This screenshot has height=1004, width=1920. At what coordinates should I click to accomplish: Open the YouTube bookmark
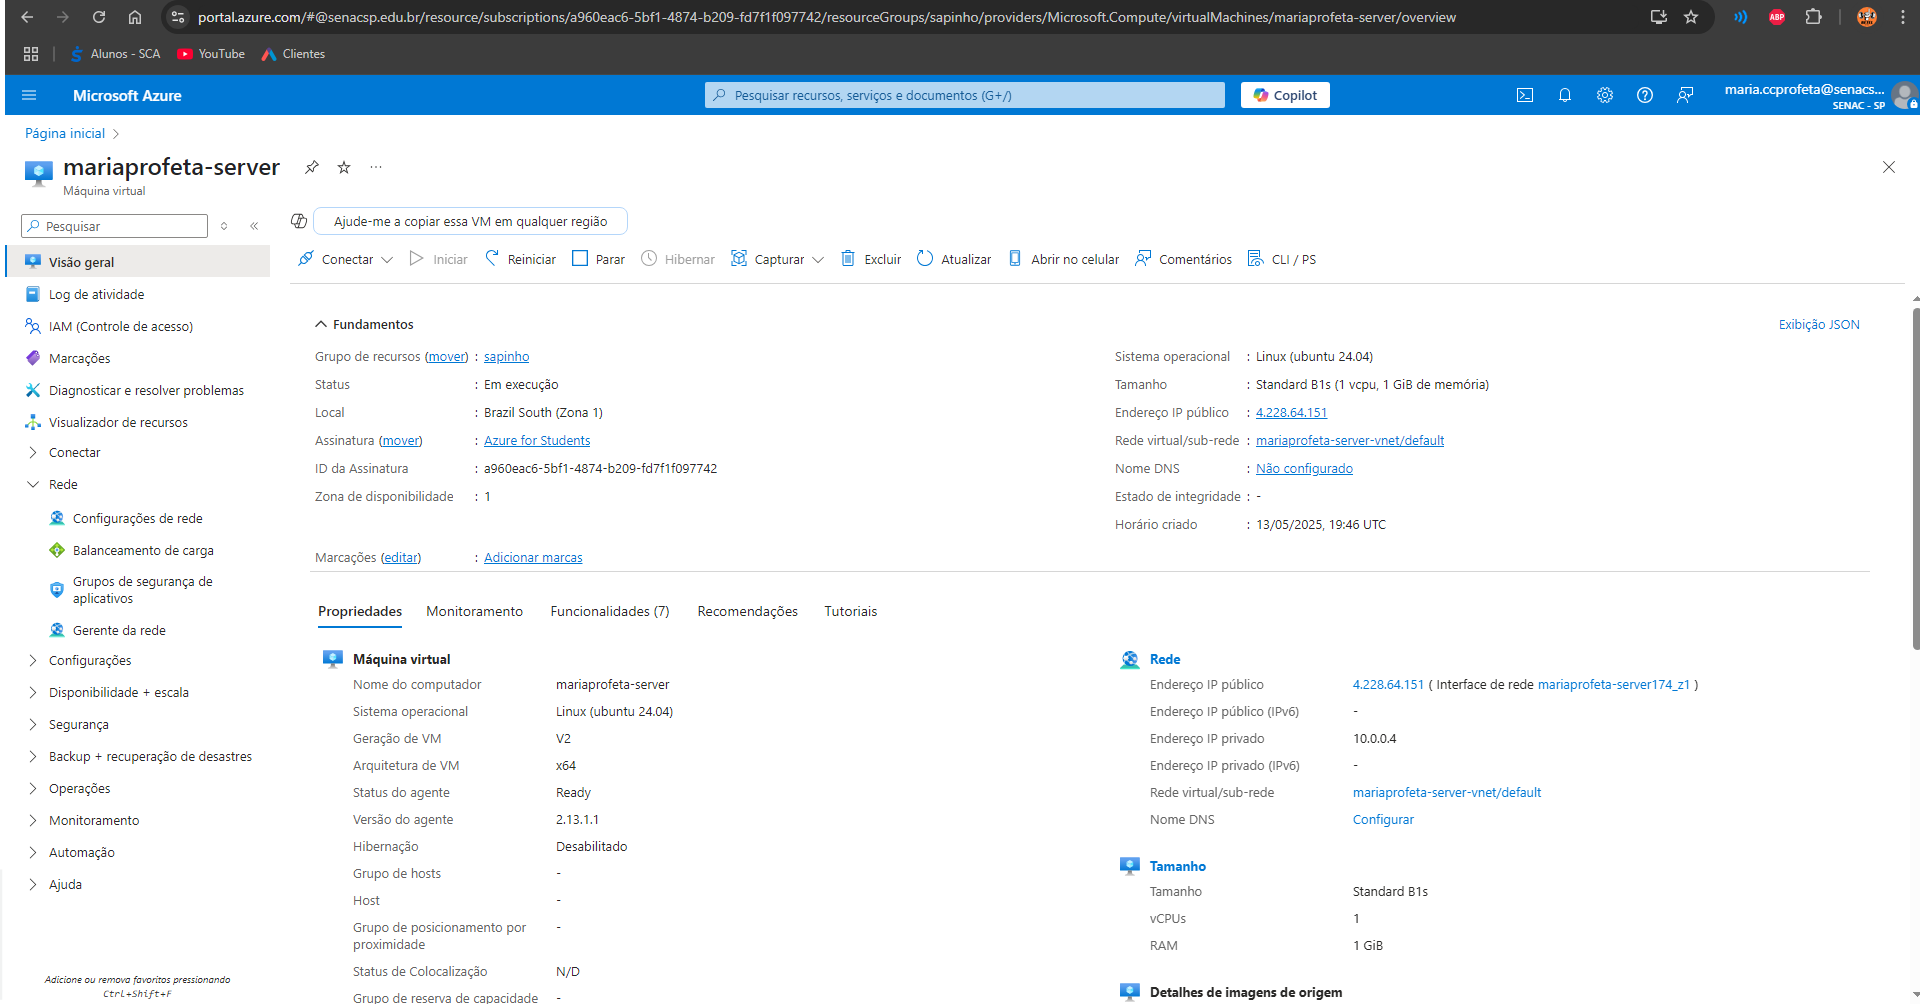pyautogui.click(x=211, y=54)
